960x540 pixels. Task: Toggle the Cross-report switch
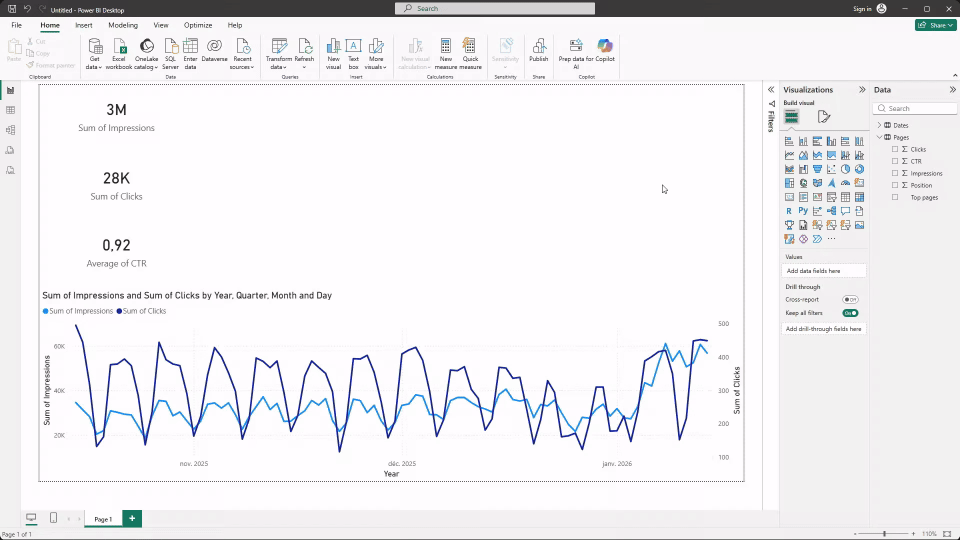click(850, 299)
